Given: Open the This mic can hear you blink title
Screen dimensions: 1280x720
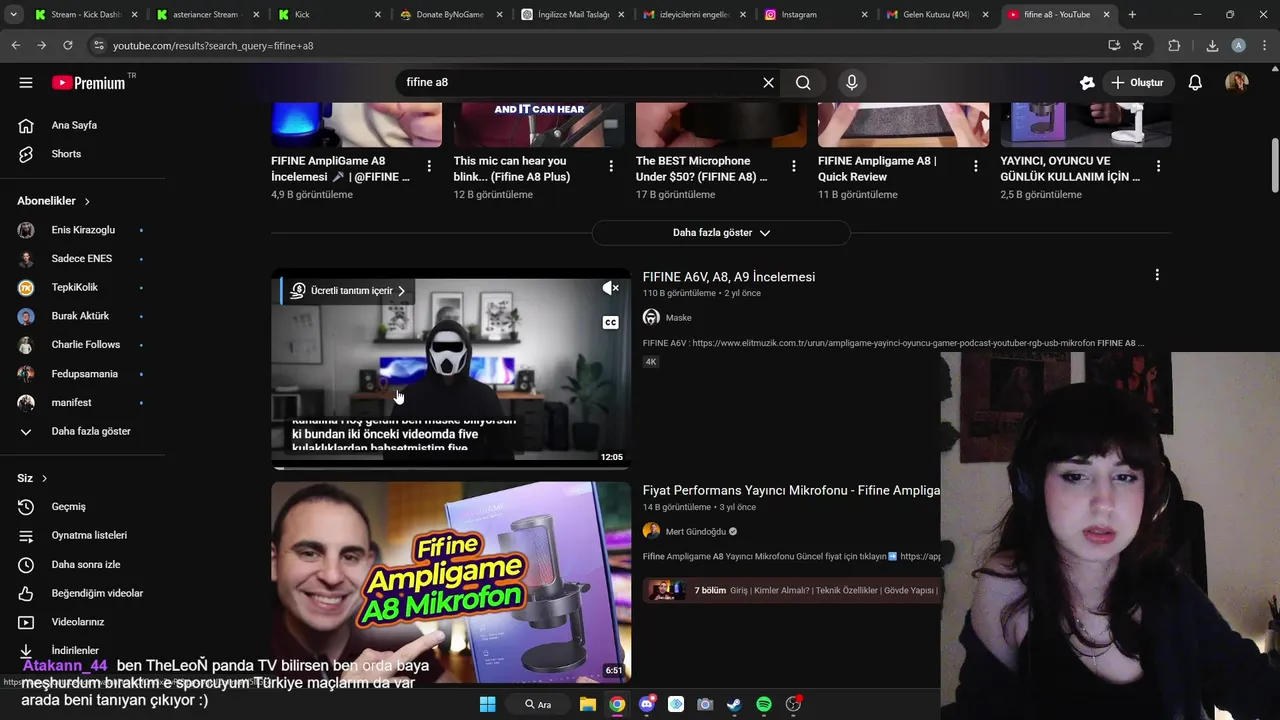Looking at the screenshot, I should 512,168.
